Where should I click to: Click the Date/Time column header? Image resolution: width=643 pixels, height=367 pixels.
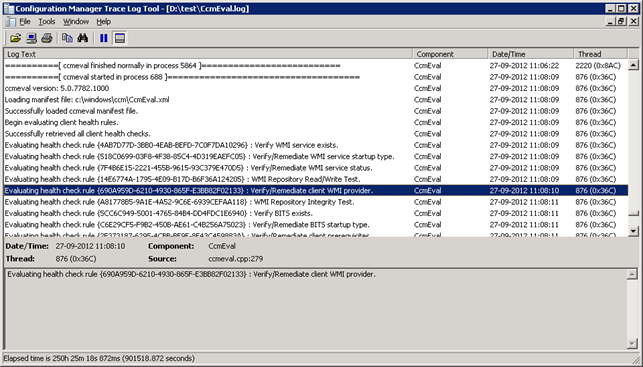pyautogui.click(x=531, y=54)
